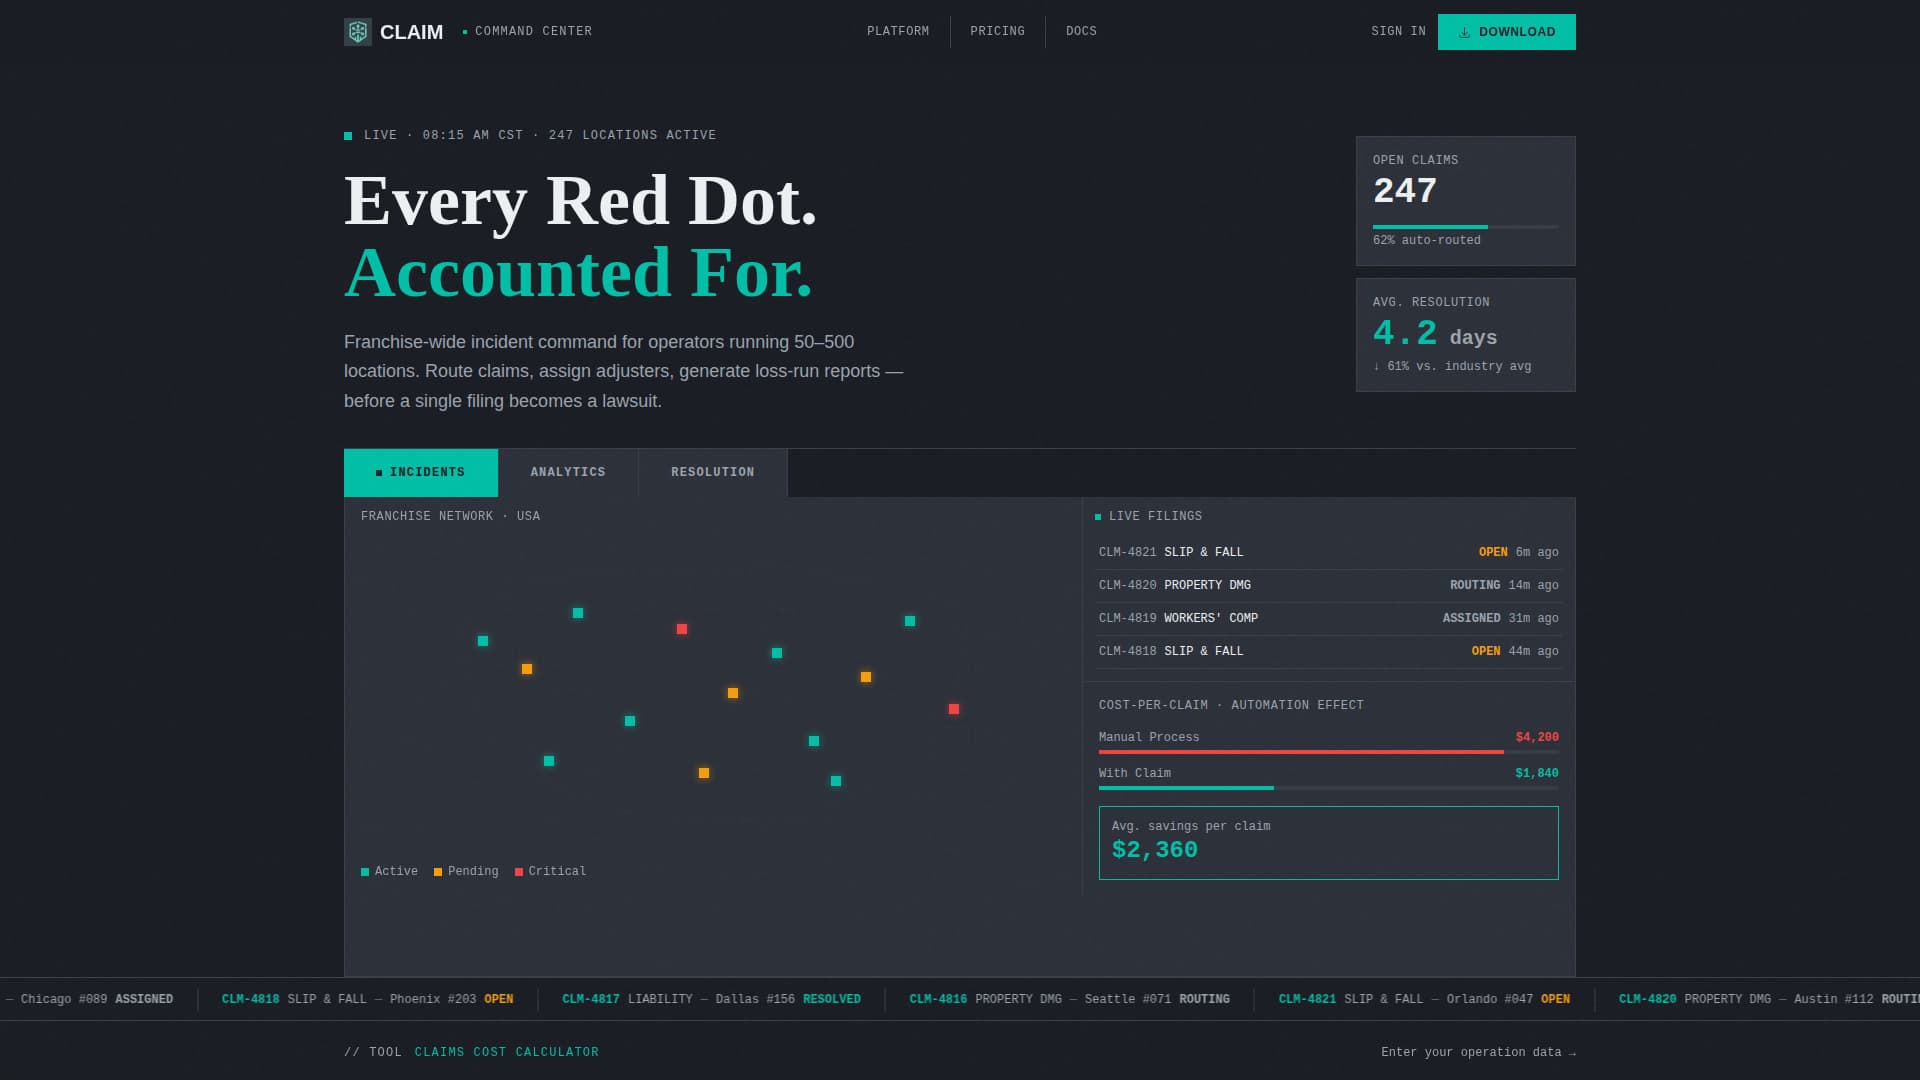
Task: Click the green Live Filings indicator square
Action: click(x=1098, y=517)
